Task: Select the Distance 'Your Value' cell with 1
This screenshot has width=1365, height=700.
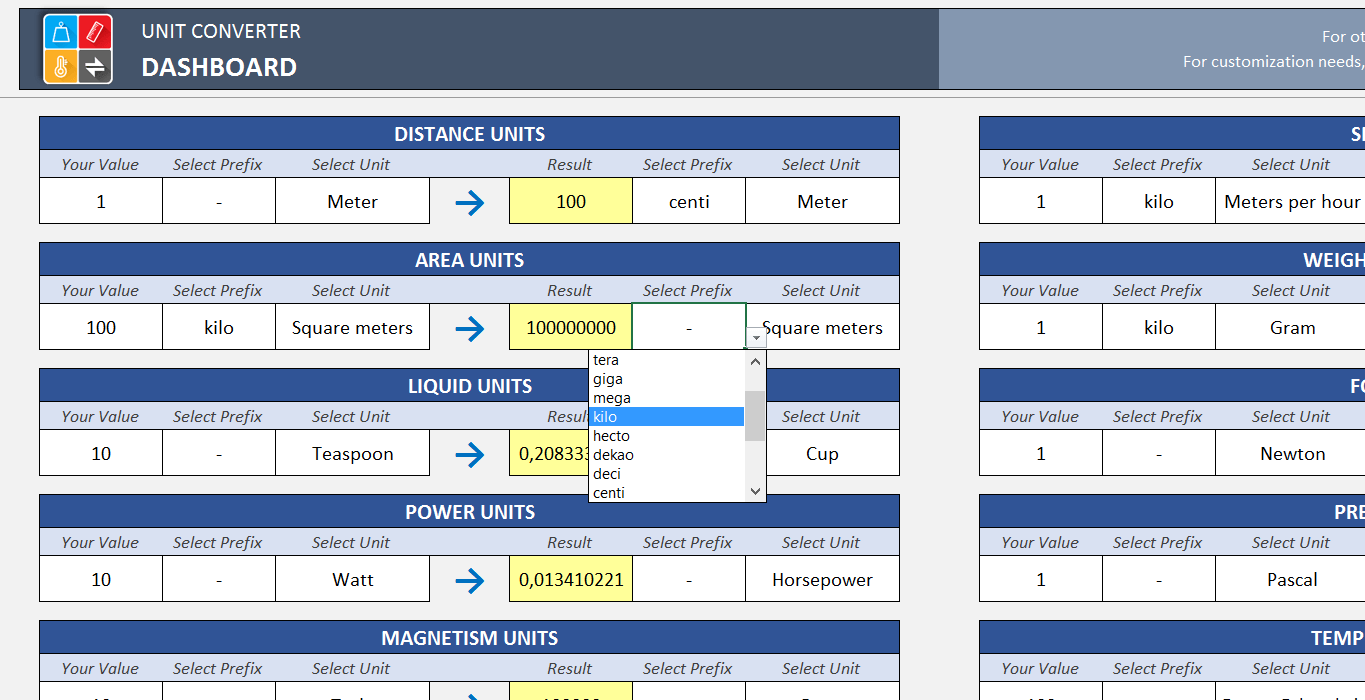Action: tap(101, 201)
